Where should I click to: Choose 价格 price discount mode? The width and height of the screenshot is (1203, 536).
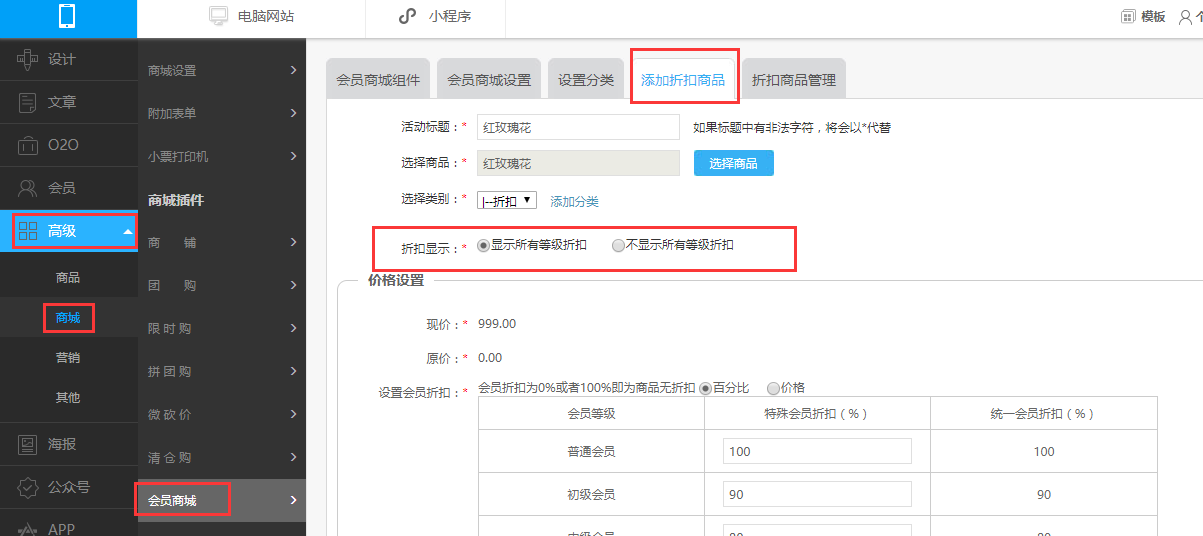point(773,388)
